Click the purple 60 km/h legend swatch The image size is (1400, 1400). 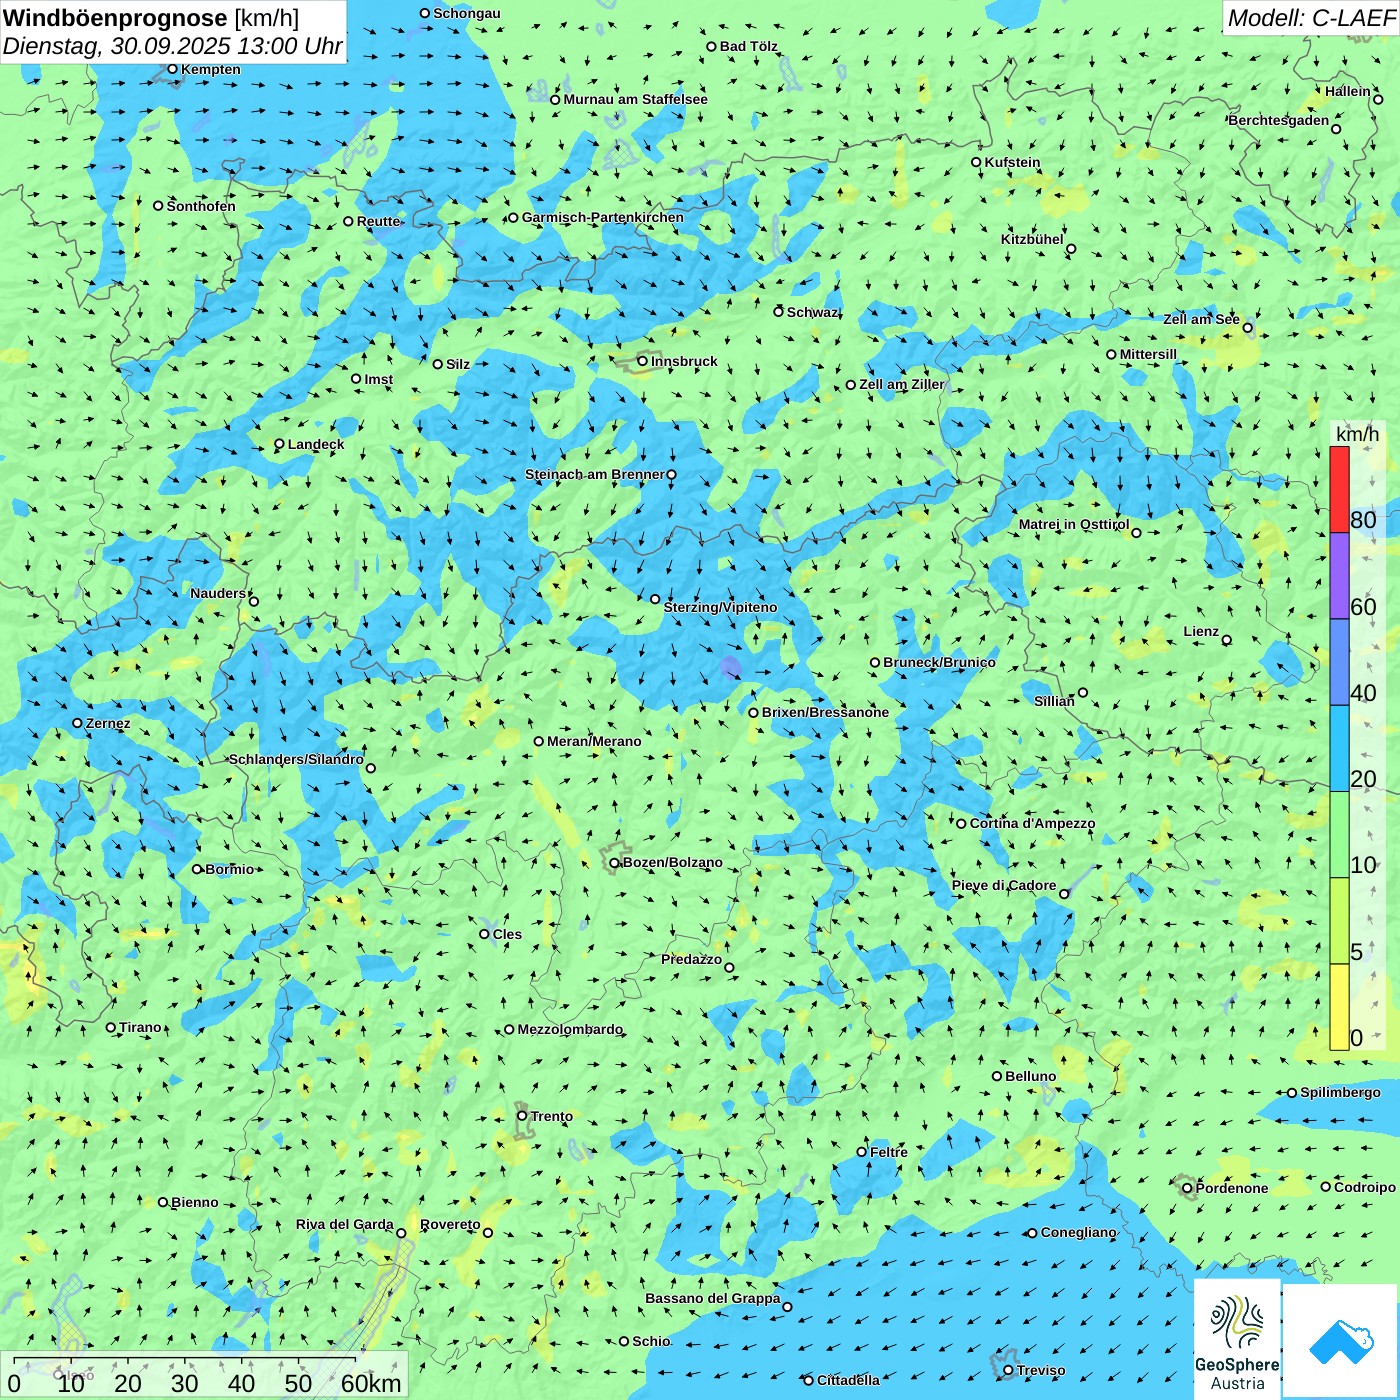pos(1339,576)
